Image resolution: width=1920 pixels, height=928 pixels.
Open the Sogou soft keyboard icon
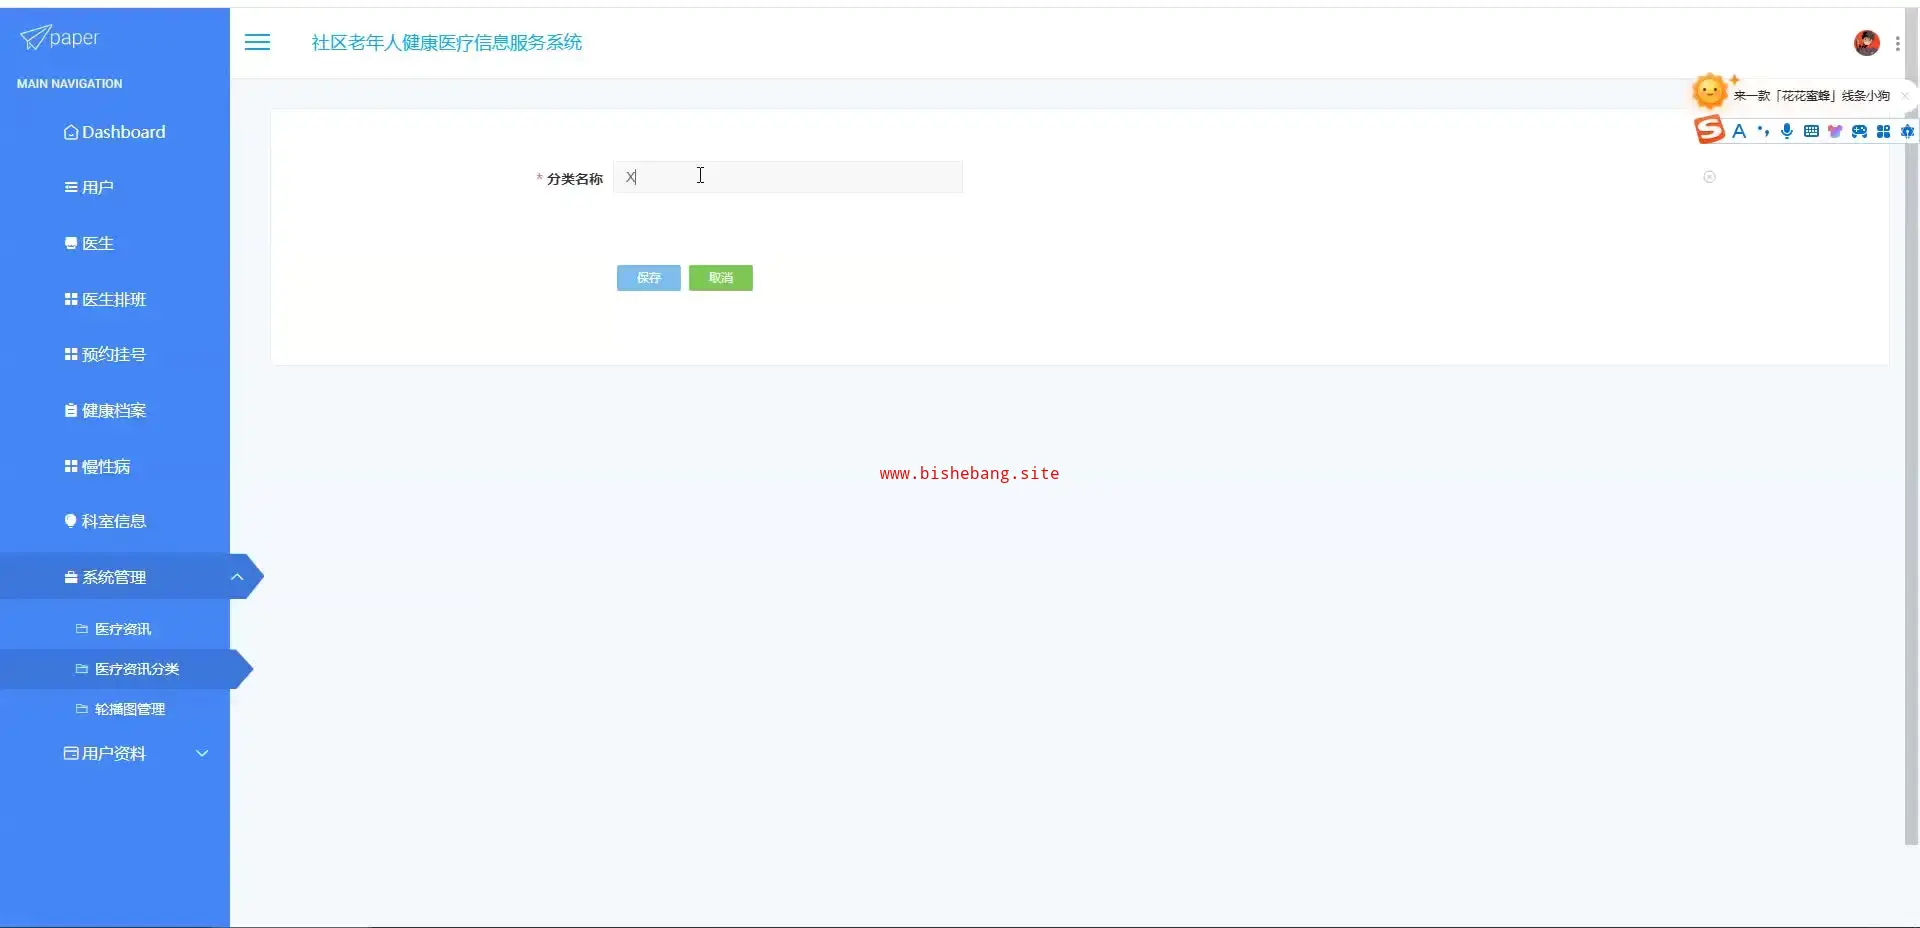pos(1811,131)
